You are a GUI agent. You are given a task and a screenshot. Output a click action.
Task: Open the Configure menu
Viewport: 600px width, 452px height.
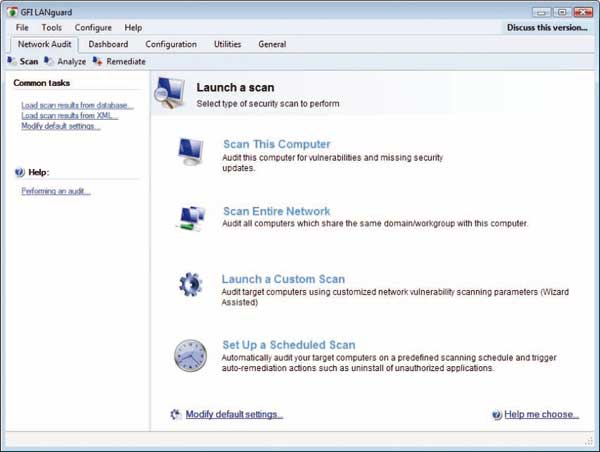(93, 27)
